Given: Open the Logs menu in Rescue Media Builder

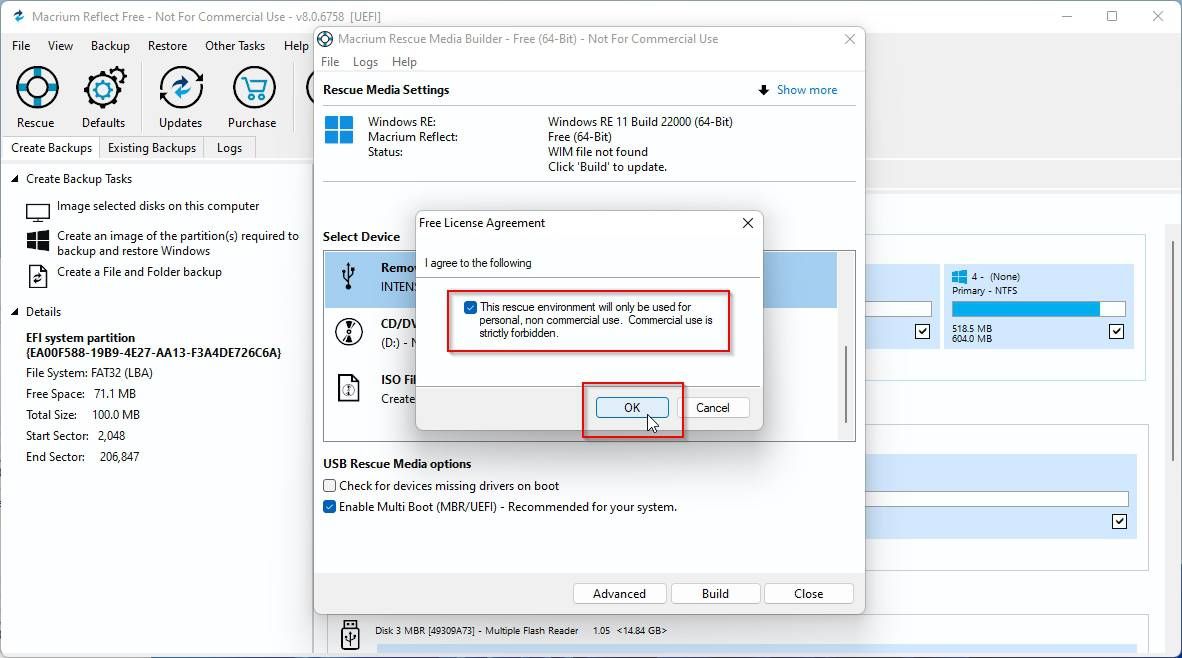Looking at the screenshot, I should (366, 62).
